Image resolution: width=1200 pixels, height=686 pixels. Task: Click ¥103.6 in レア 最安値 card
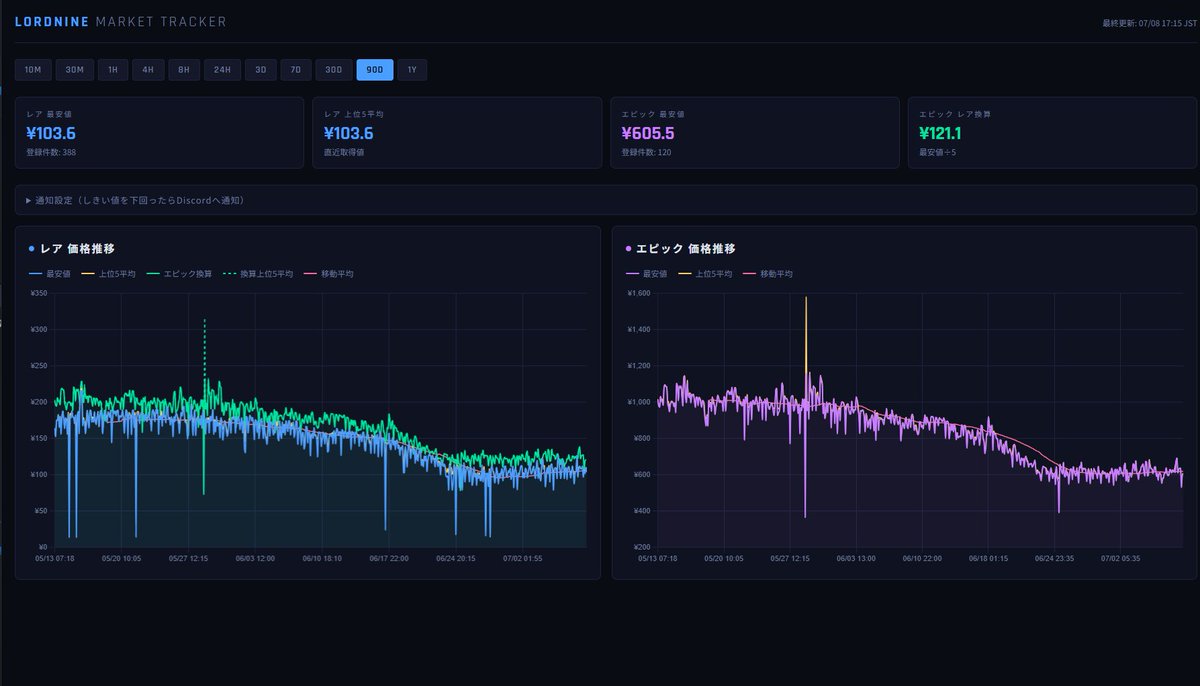[51, 133]
